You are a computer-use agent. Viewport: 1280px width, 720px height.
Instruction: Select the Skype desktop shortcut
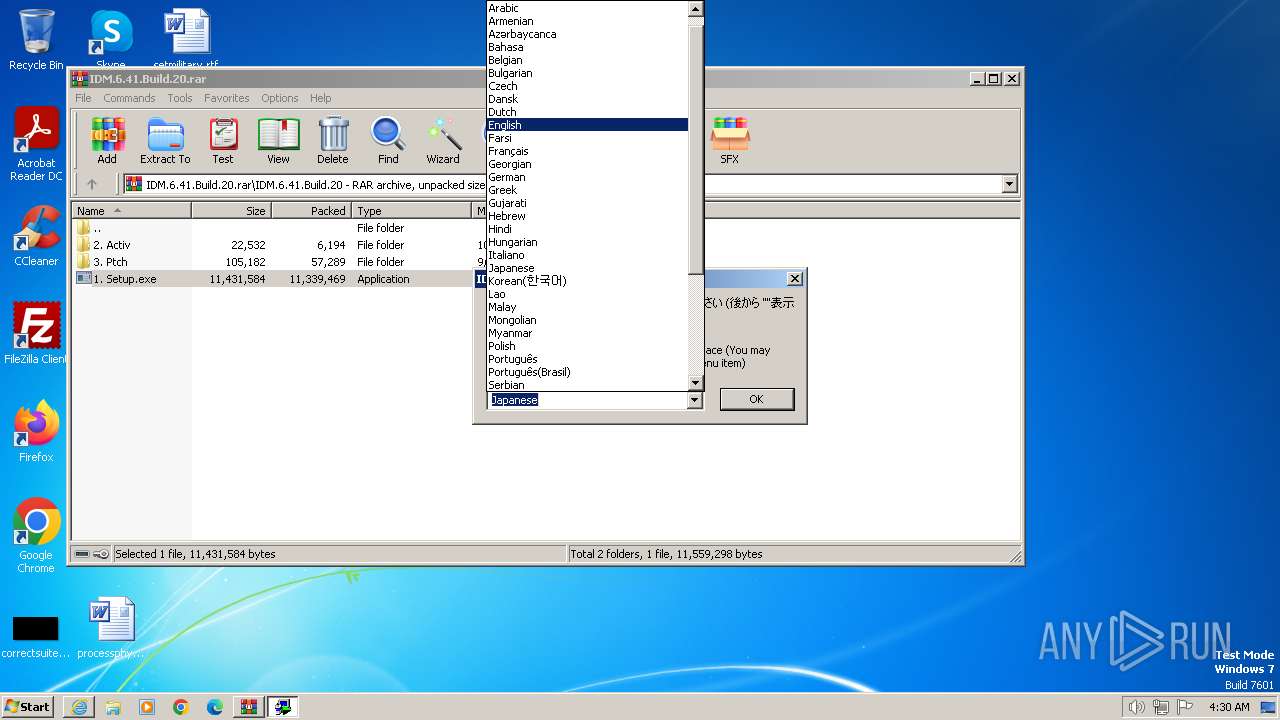[110, 40]
